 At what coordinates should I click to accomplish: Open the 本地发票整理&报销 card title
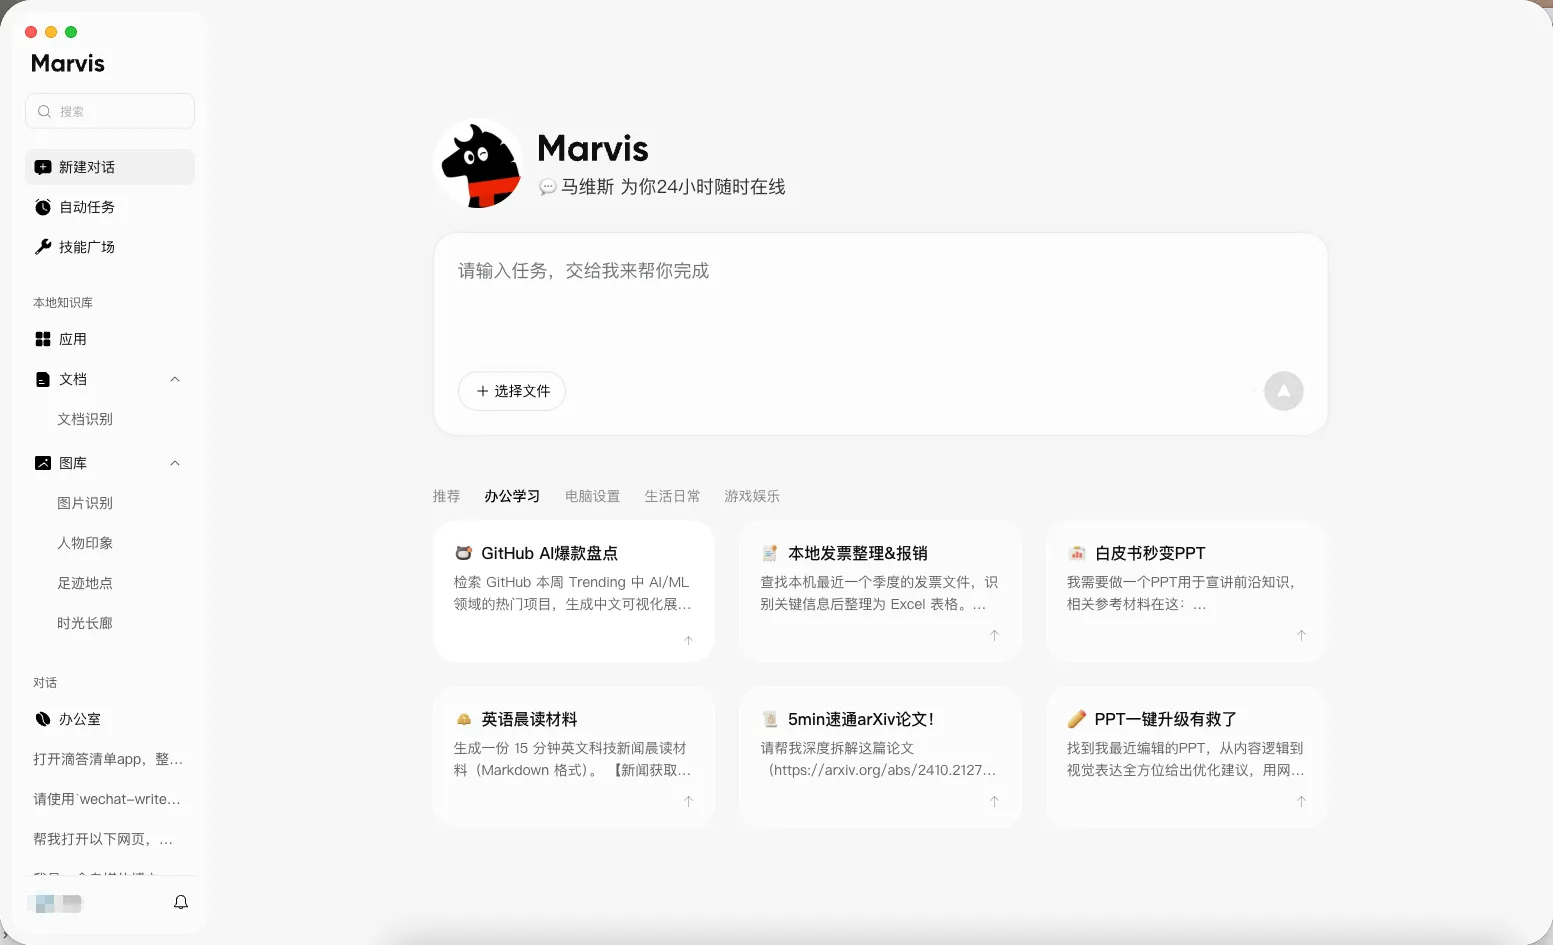click(x=858, y=553)
